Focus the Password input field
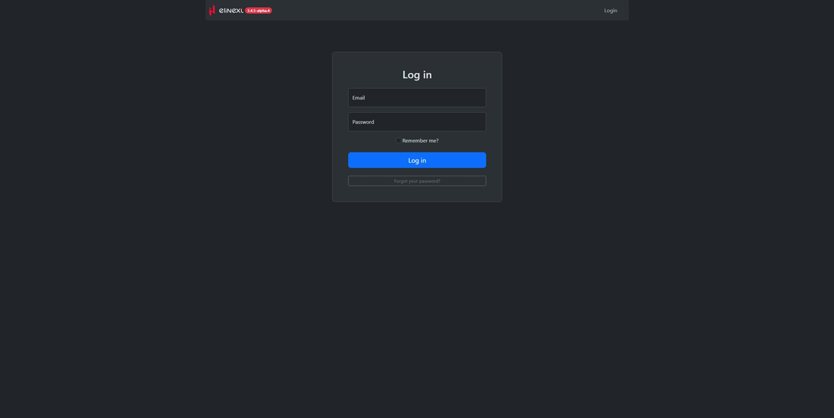This screenshot has width=834, height=418. (417, 122)
